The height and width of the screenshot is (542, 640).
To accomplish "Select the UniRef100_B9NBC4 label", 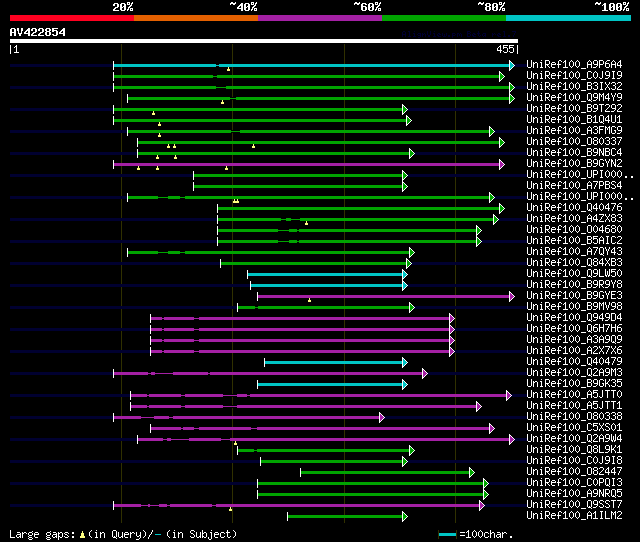I will coord(574,153).
